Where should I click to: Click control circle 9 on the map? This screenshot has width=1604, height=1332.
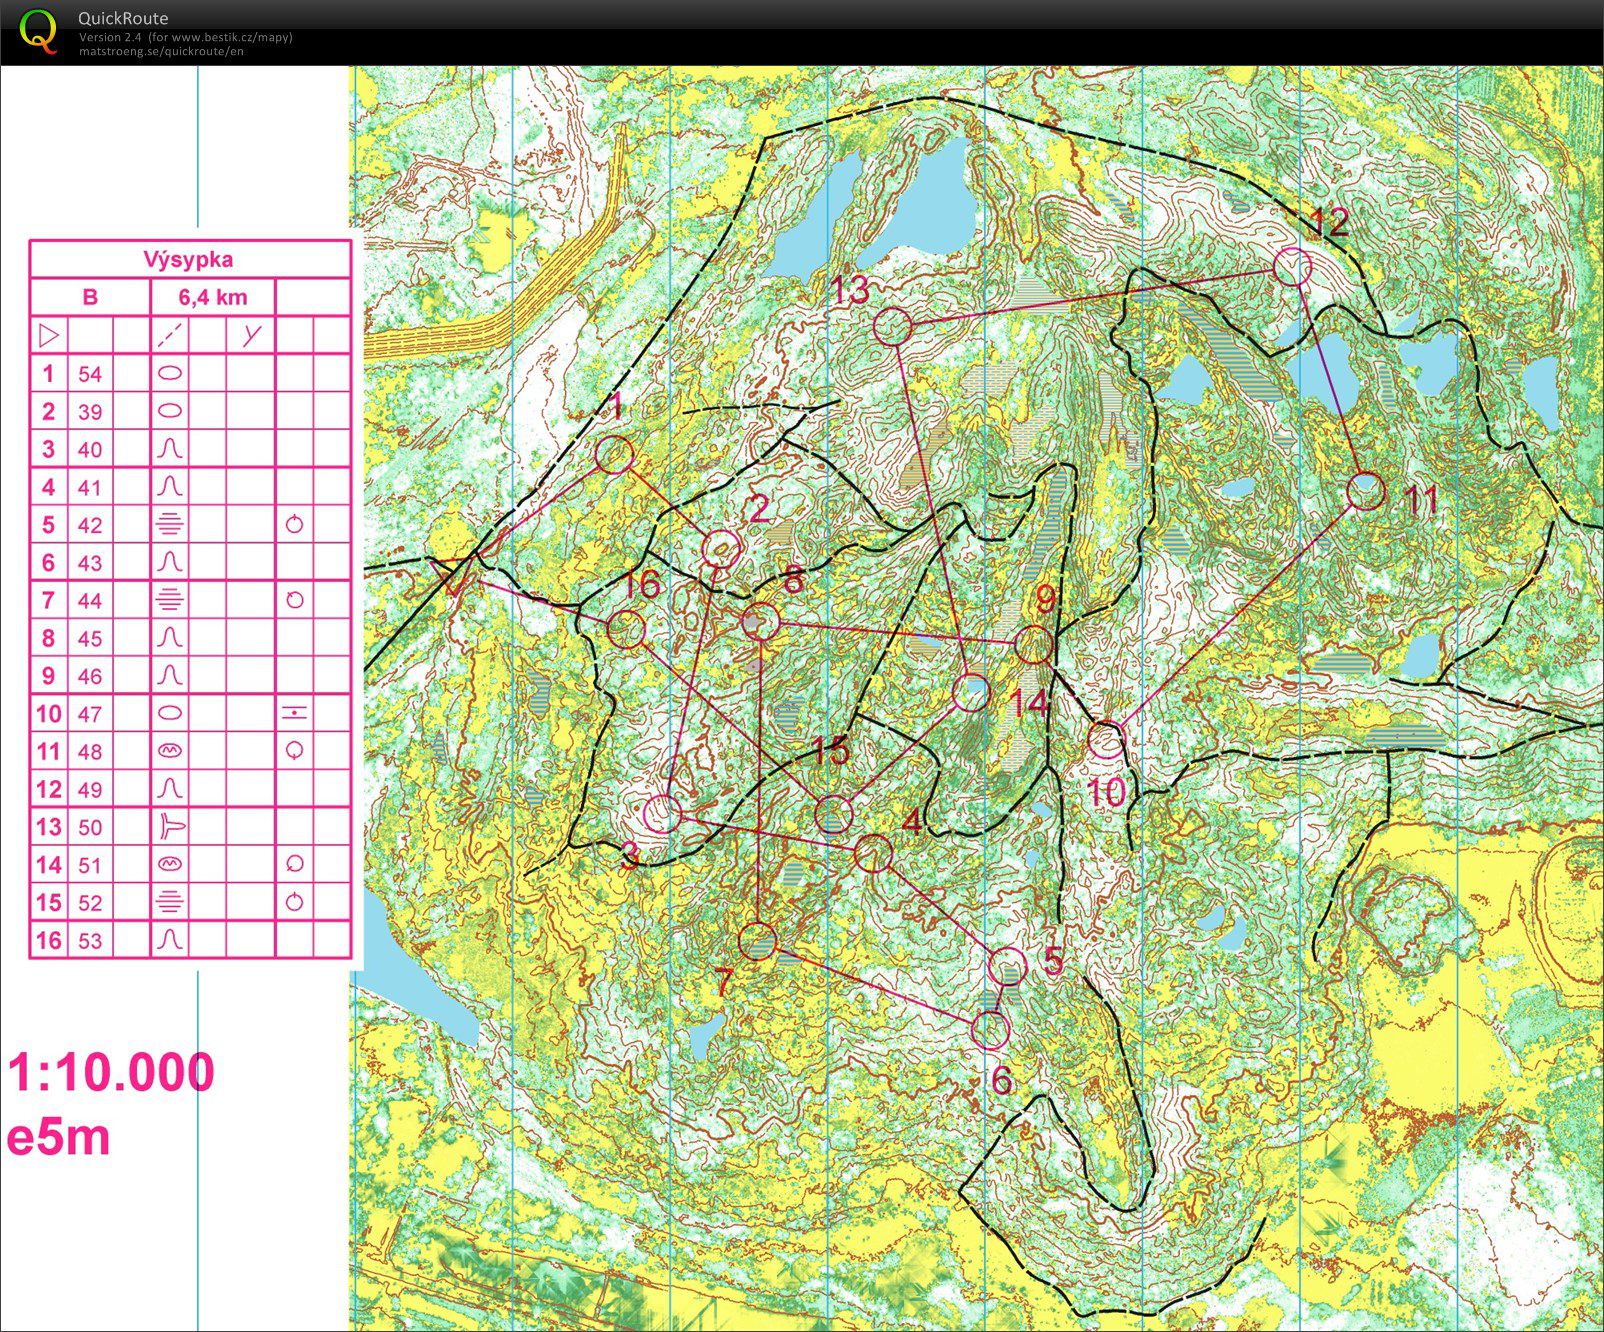click(x=1035, y=645)
